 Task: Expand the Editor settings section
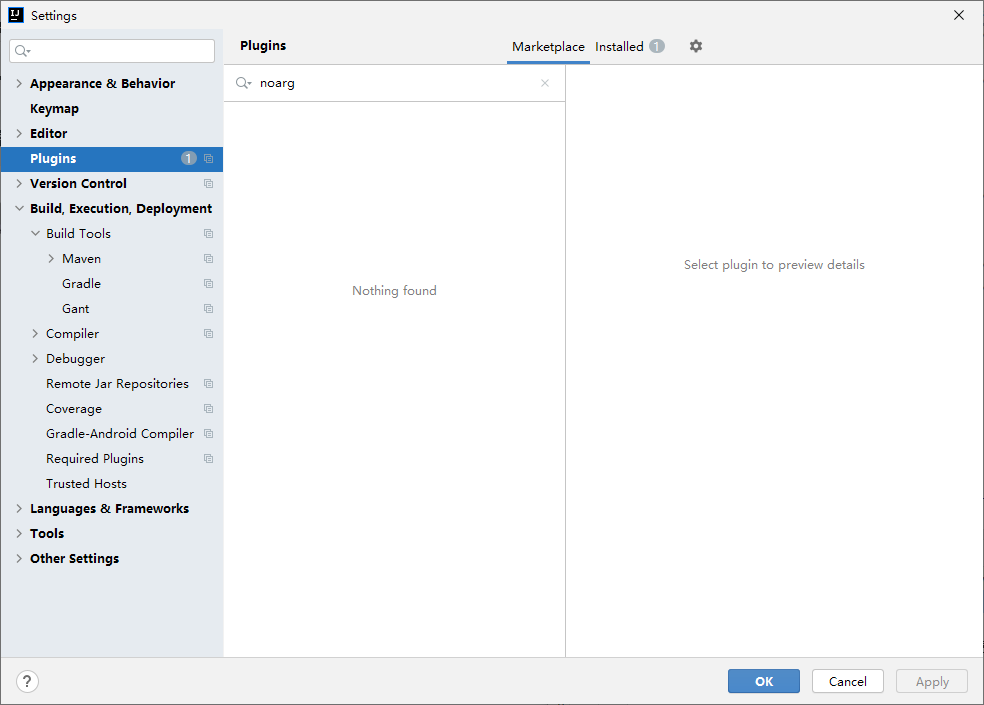point(19,133)
